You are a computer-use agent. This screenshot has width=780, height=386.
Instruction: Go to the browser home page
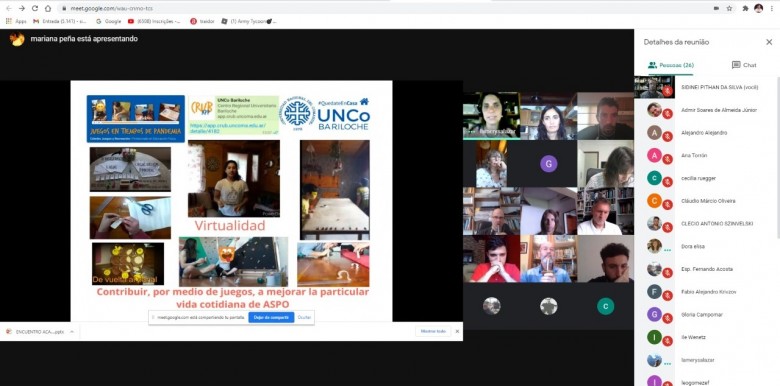[x=48, y=8]
